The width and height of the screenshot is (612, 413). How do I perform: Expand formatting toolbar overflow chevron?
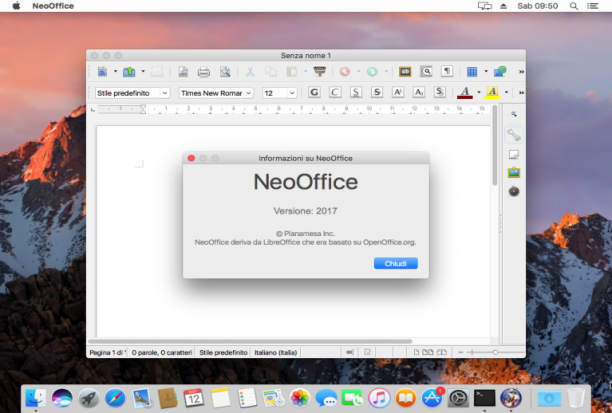[521, 93]
